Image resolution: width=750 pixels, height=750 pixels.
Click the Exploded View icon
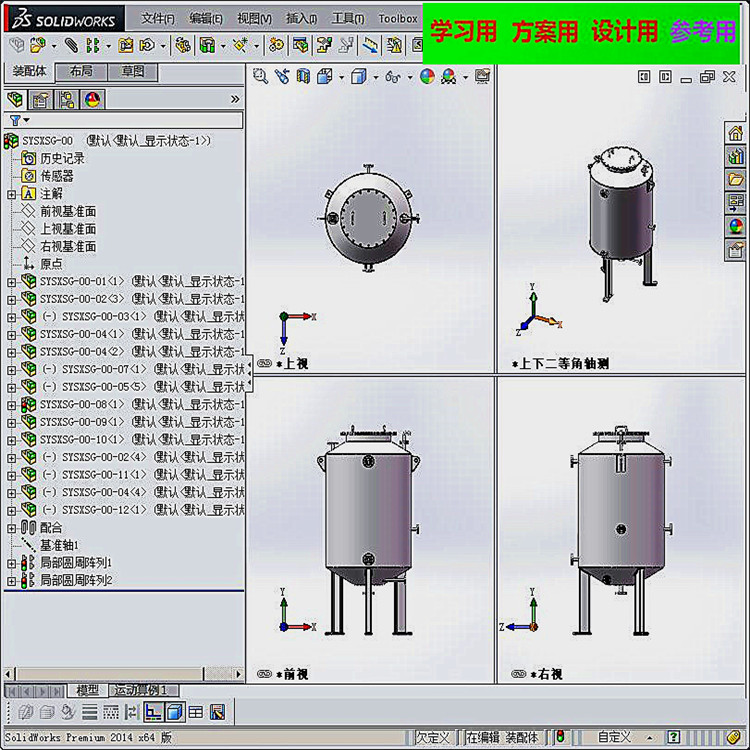coord(324,45)
